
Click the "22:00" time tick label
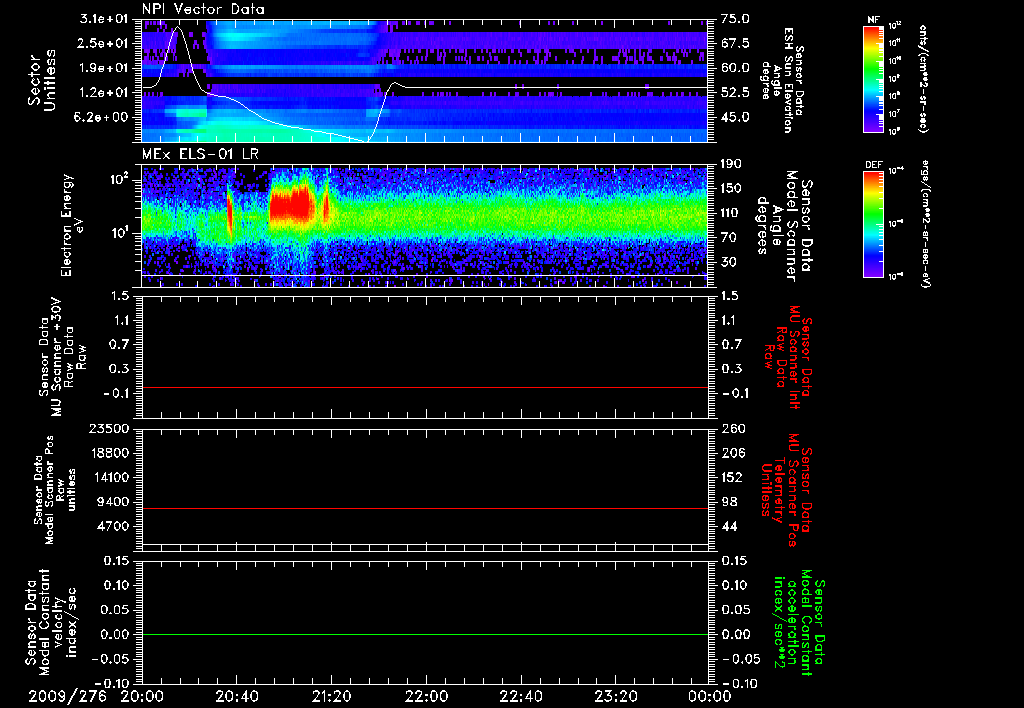coord(426,696)
